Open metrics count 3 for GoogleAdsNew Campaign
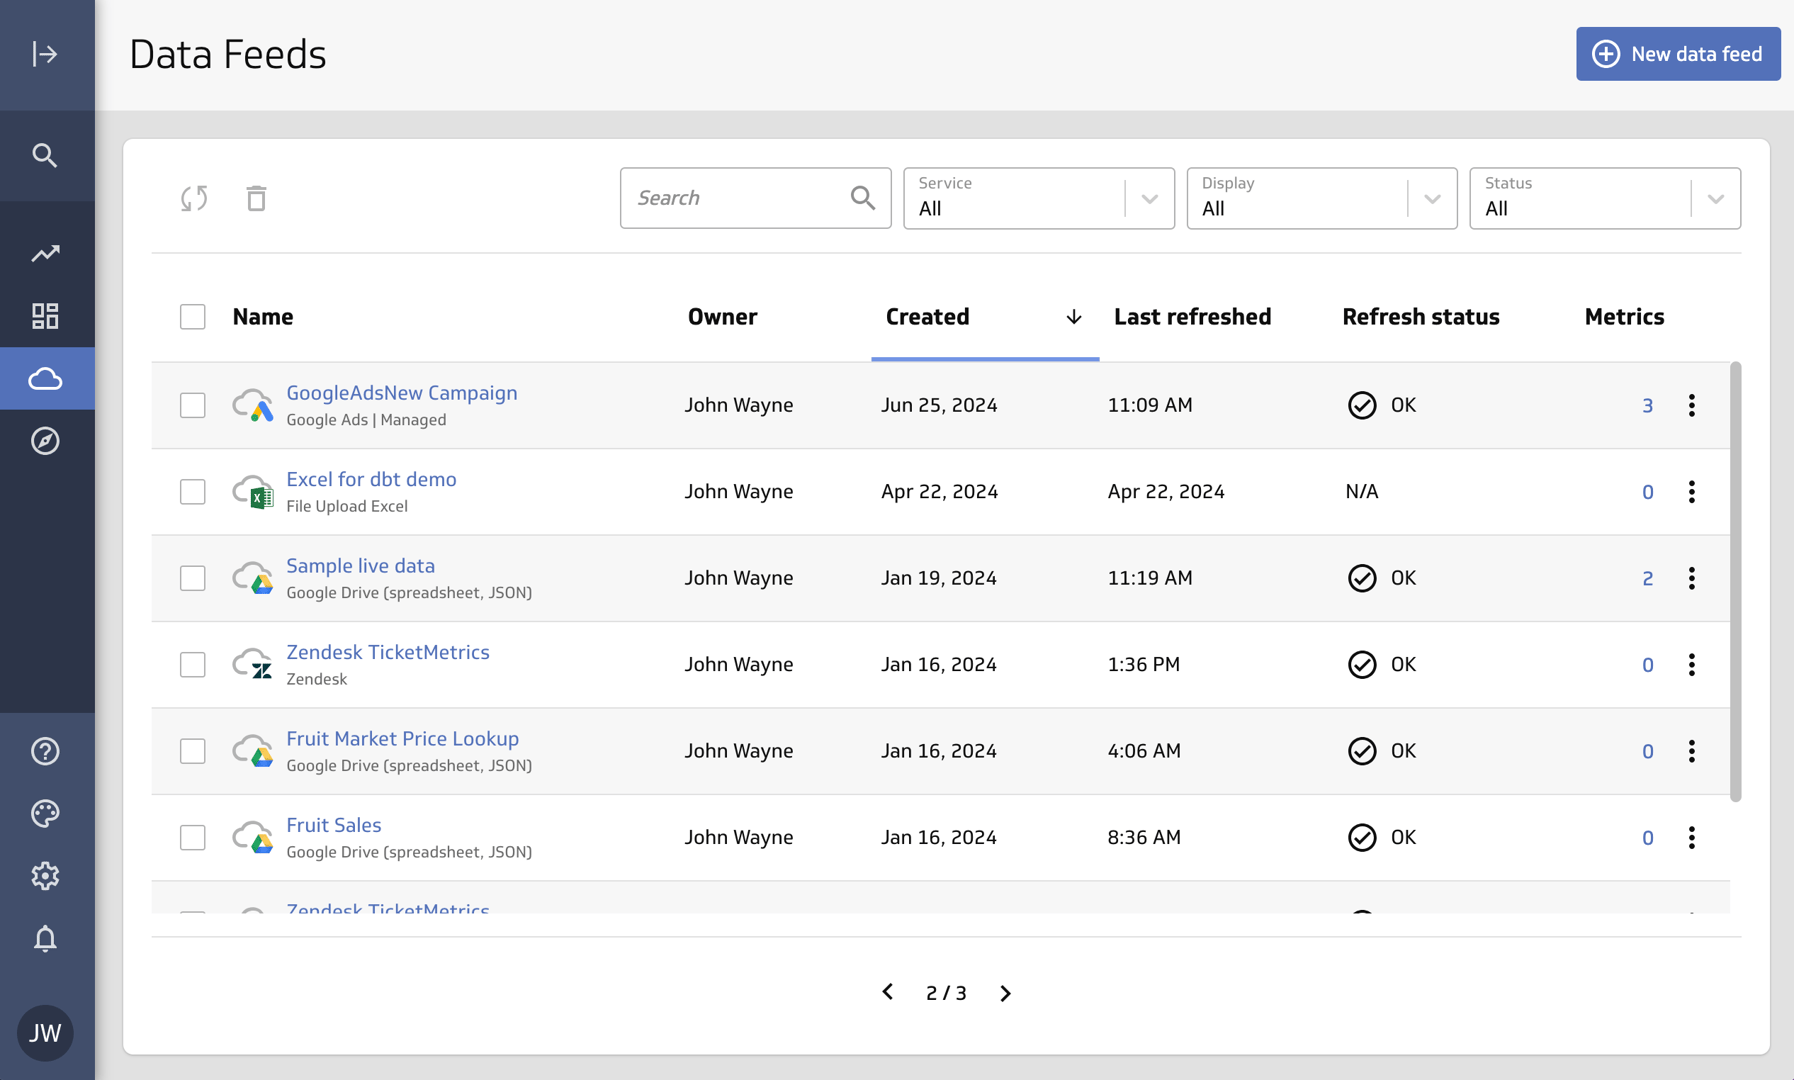Viewport: 1794px width, 1080px height. pyautogui.click(x=1647, y=406)
